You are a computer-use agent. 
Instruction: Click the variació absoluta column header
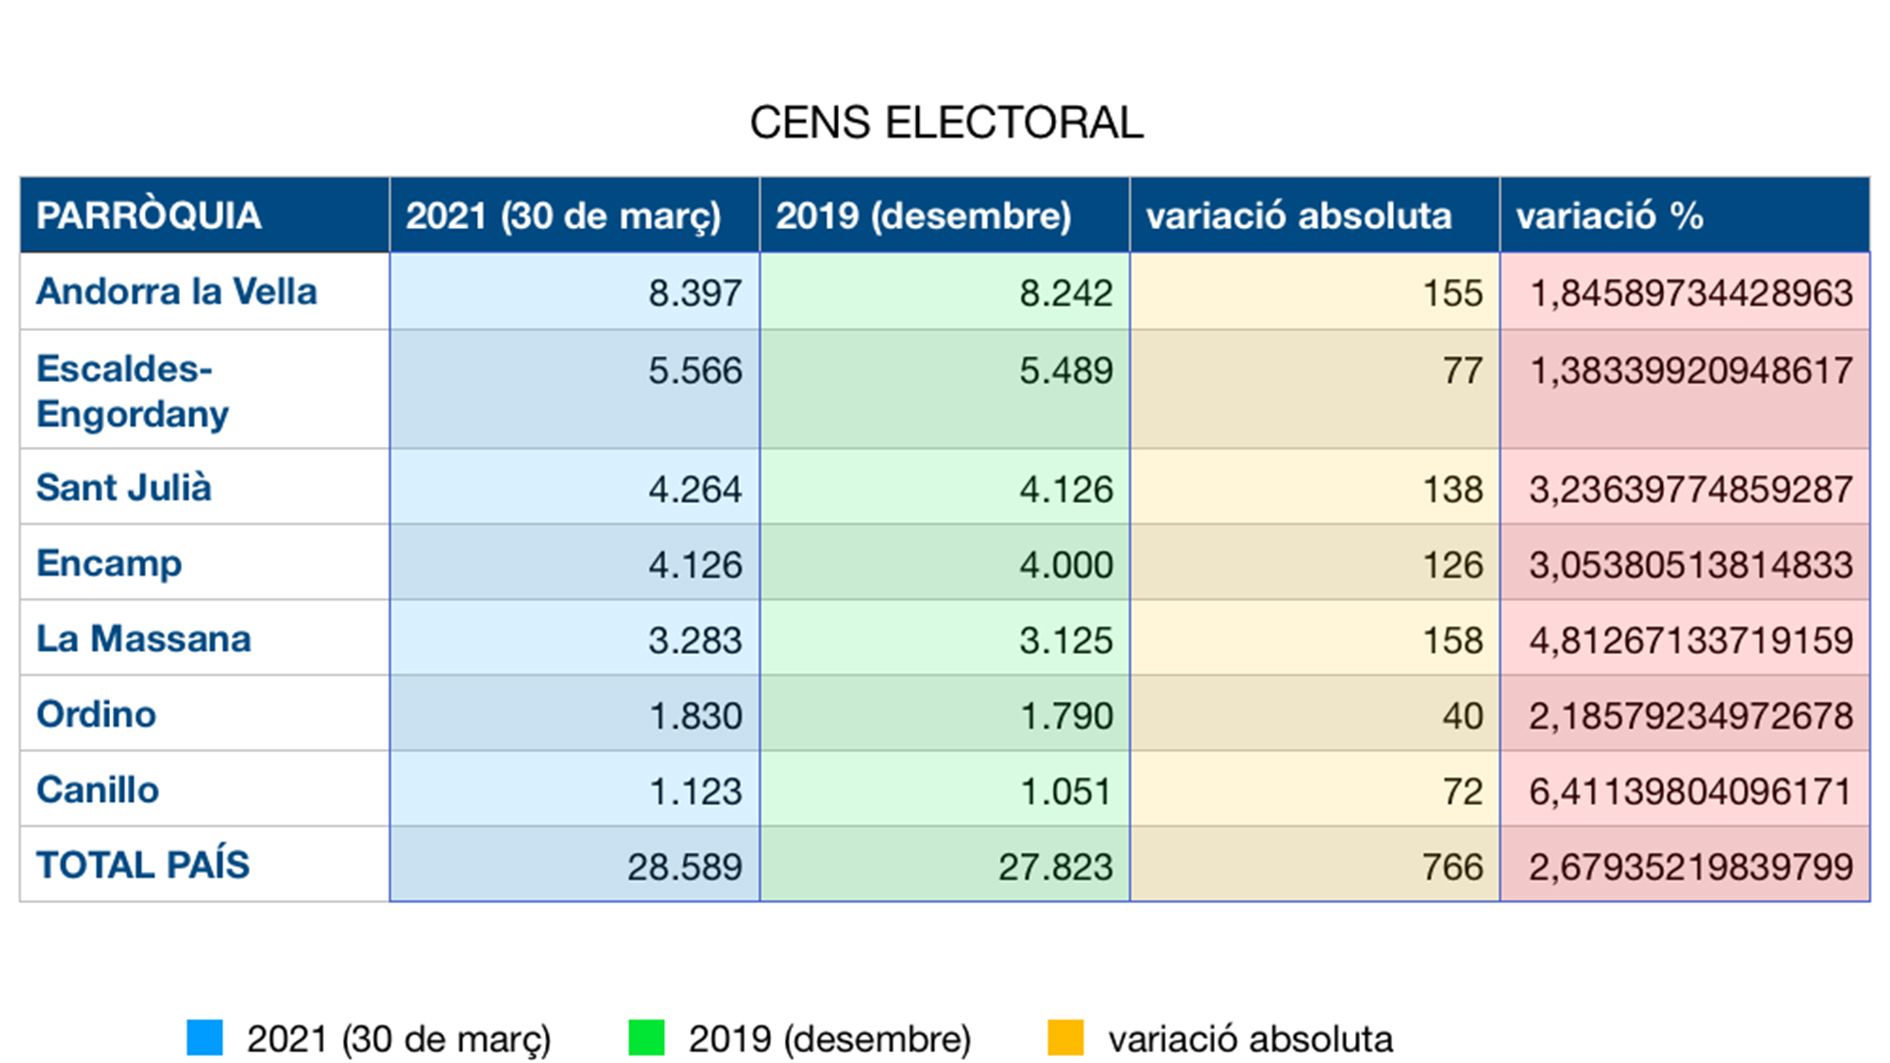tap(1298, 216)
